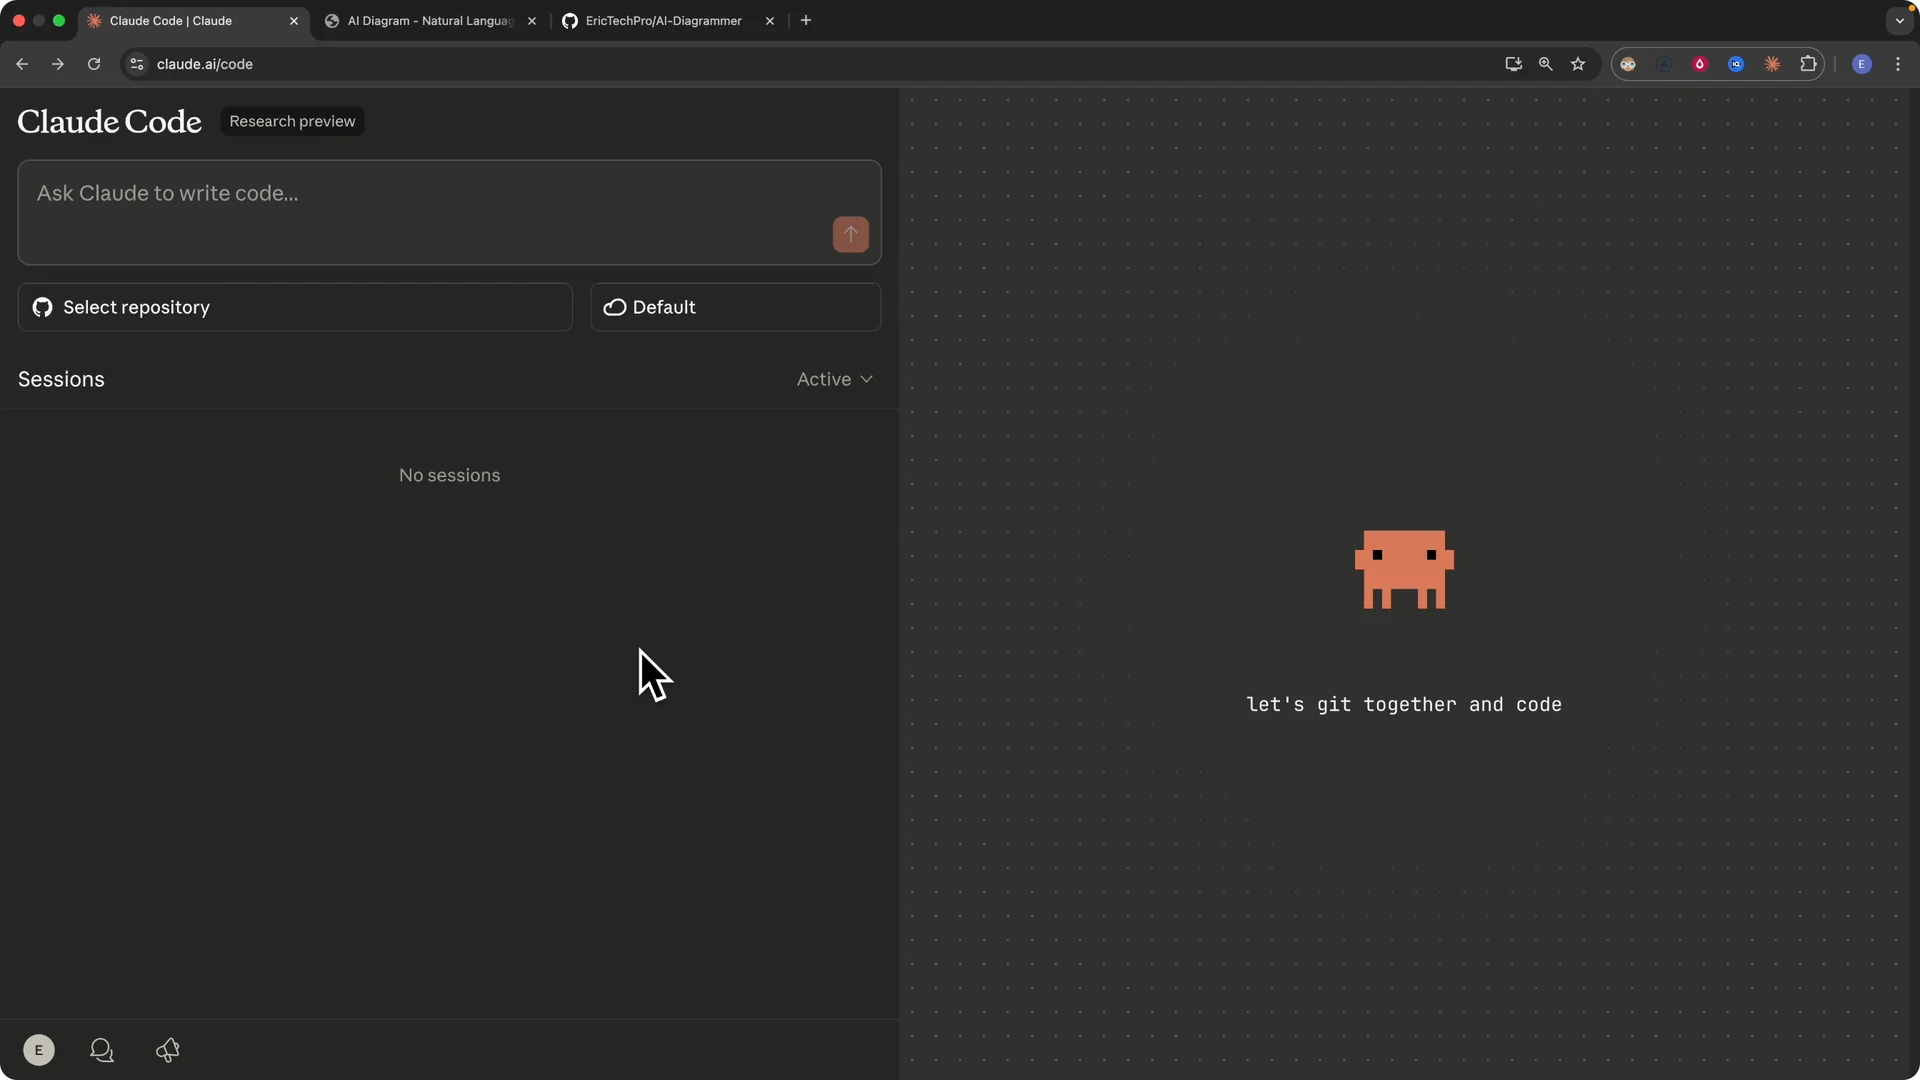The width and height of the screenshot is (1920, 1080).
Task: Click the Claude starburst extension icon
Action: [x=1772, y=64]
